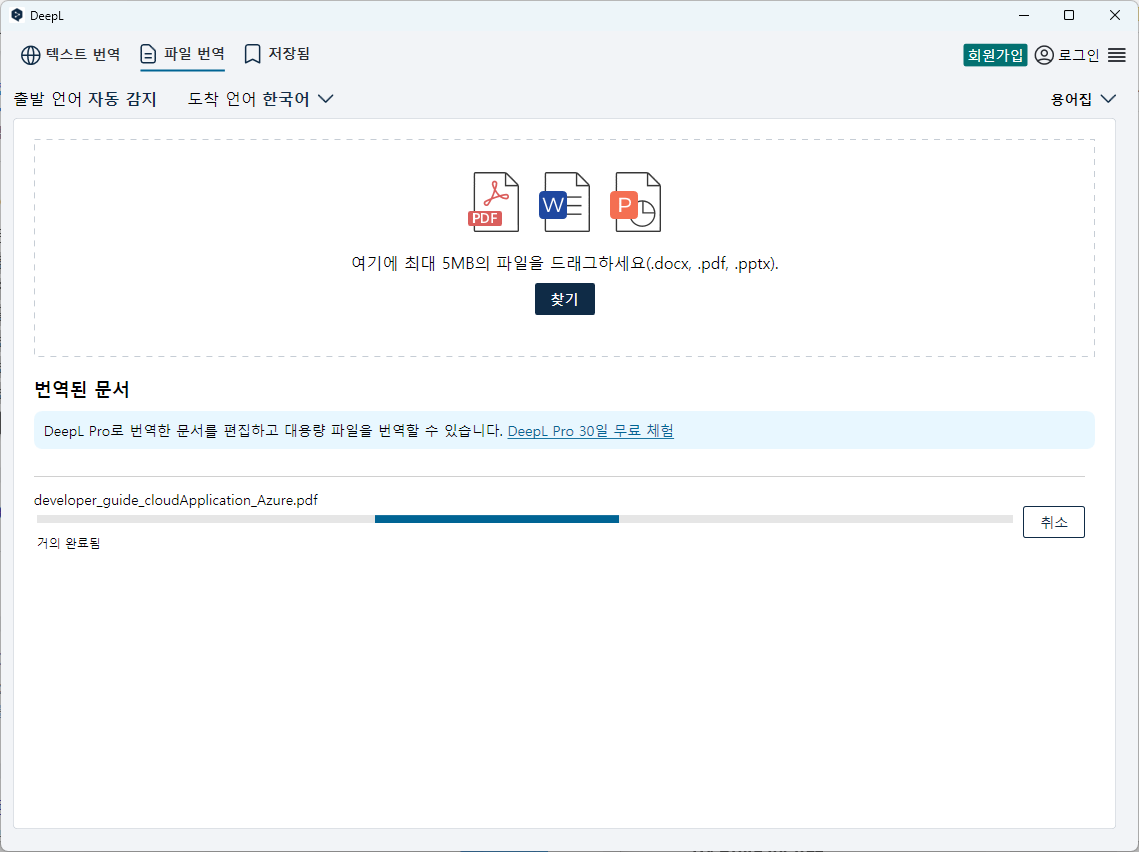Expand the 도착 언어 한국어 dropdown
This screenshot has height=852, width=1139.
coord(260,99)
